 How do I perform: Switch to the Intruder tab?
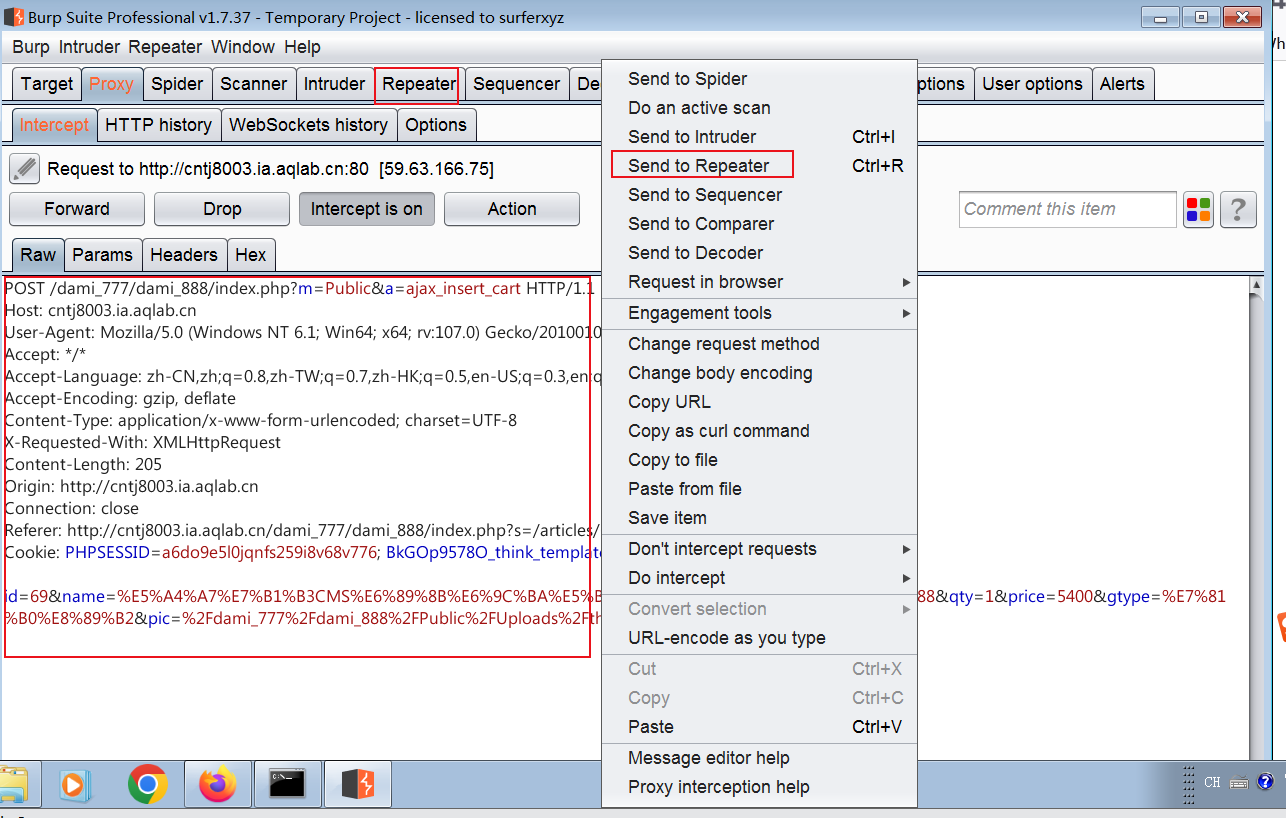coord(334,84)
